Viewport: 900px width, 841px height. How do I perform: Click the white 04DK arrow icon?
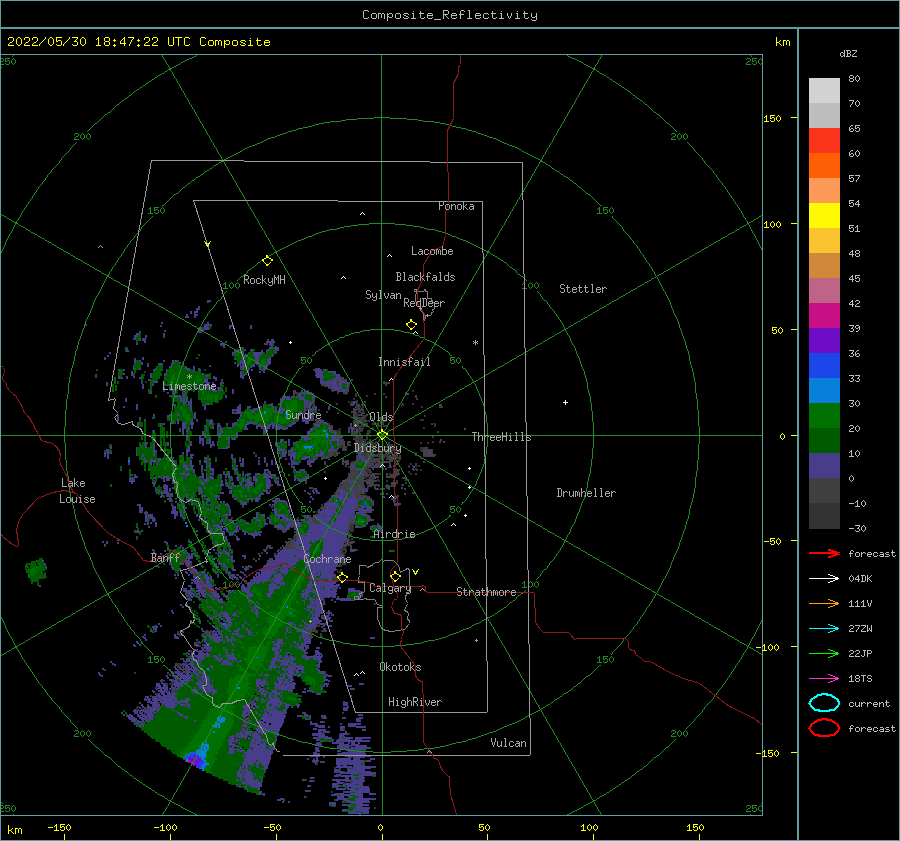click(x=824, y=578)
